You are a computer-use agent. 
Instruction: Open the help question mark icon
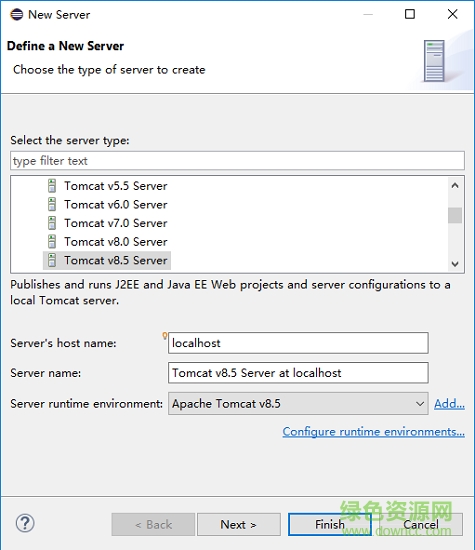pos(25,523)
